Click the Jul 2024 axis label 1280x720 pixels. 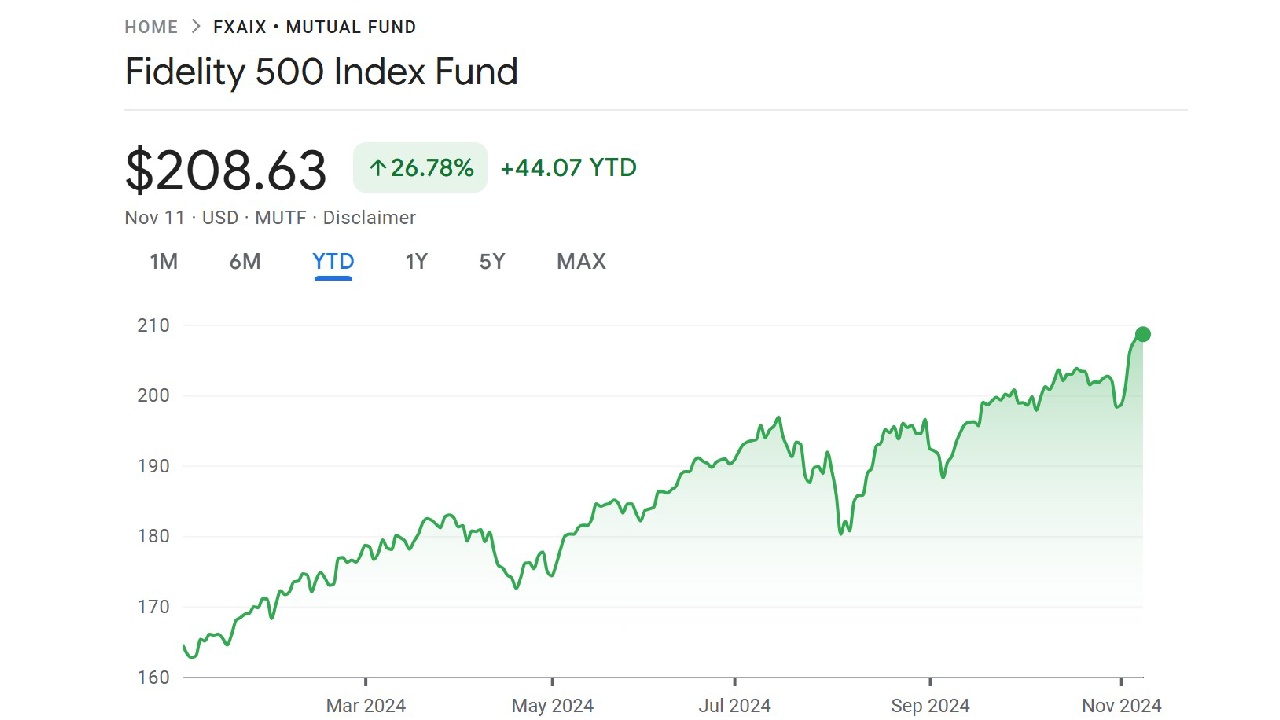(x=735, y=706)
